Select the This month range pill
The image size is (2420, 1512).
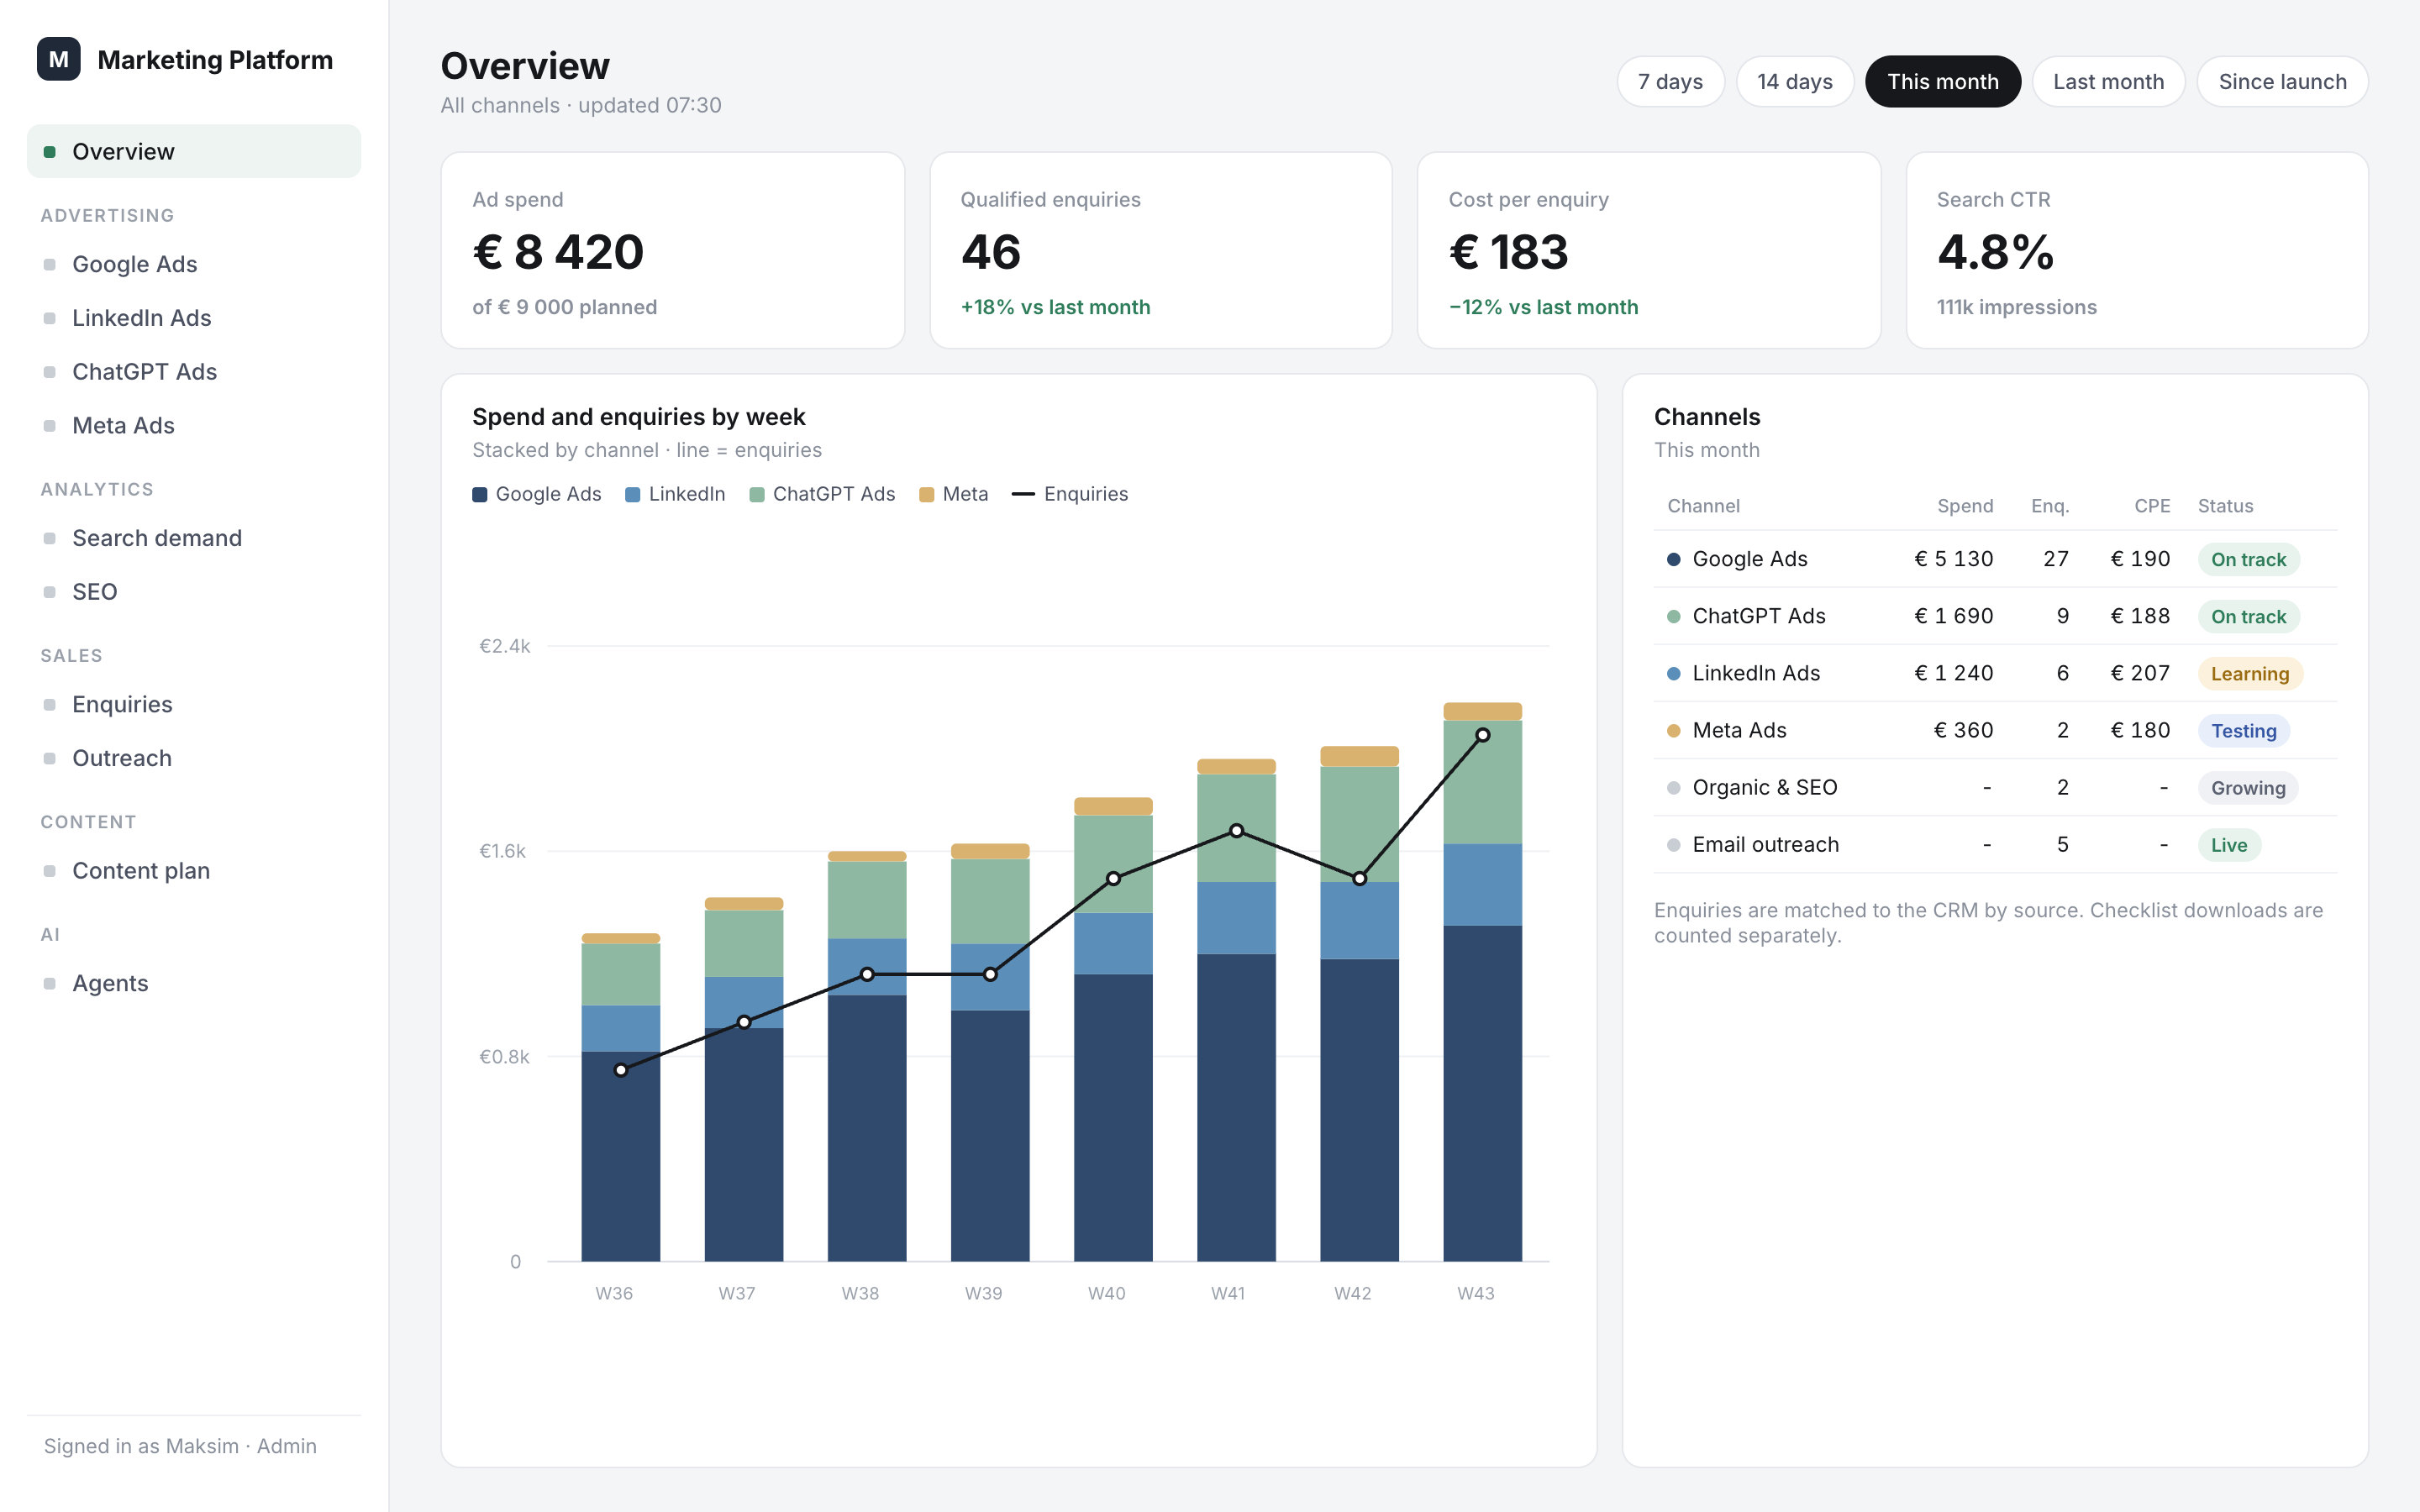tap(1942, 82)
